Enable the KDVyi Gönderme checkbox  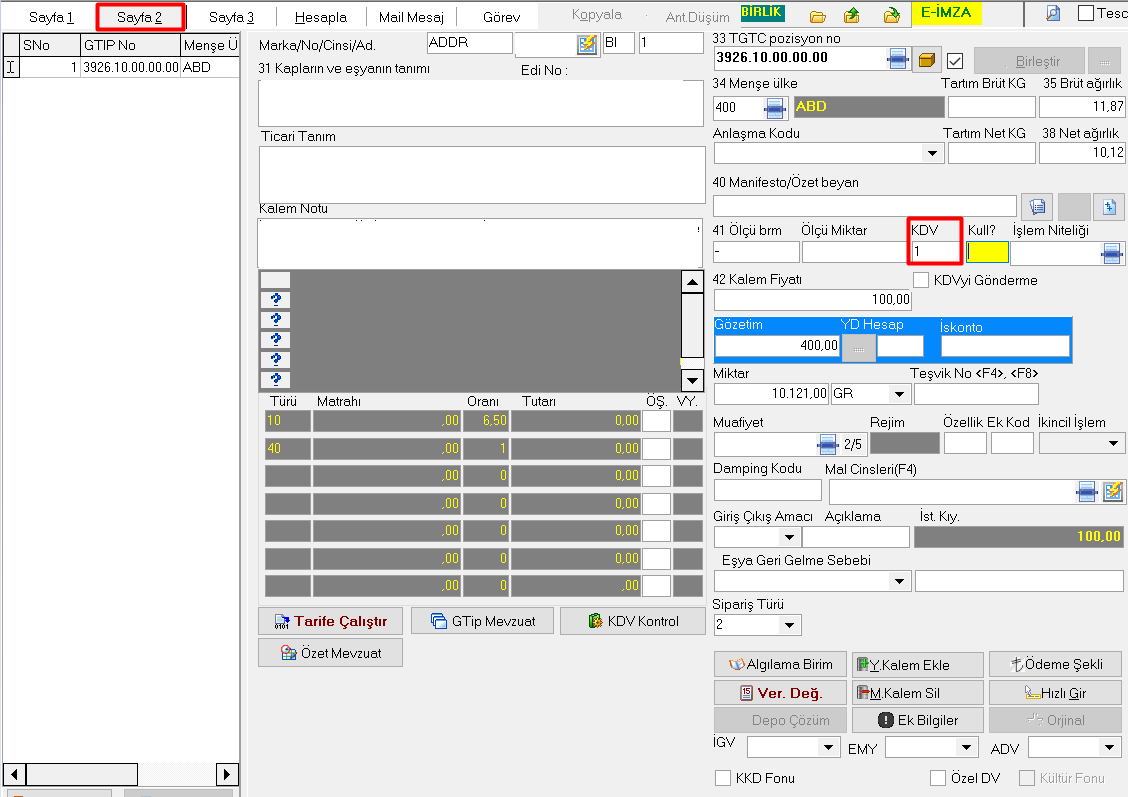921,281
